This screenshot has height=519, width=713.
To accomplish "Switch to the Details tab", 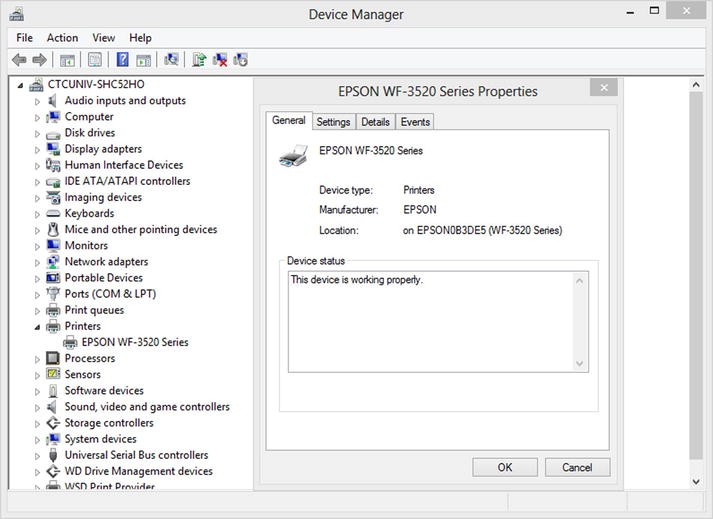I will pyautogui.click(x=375, y=122).
